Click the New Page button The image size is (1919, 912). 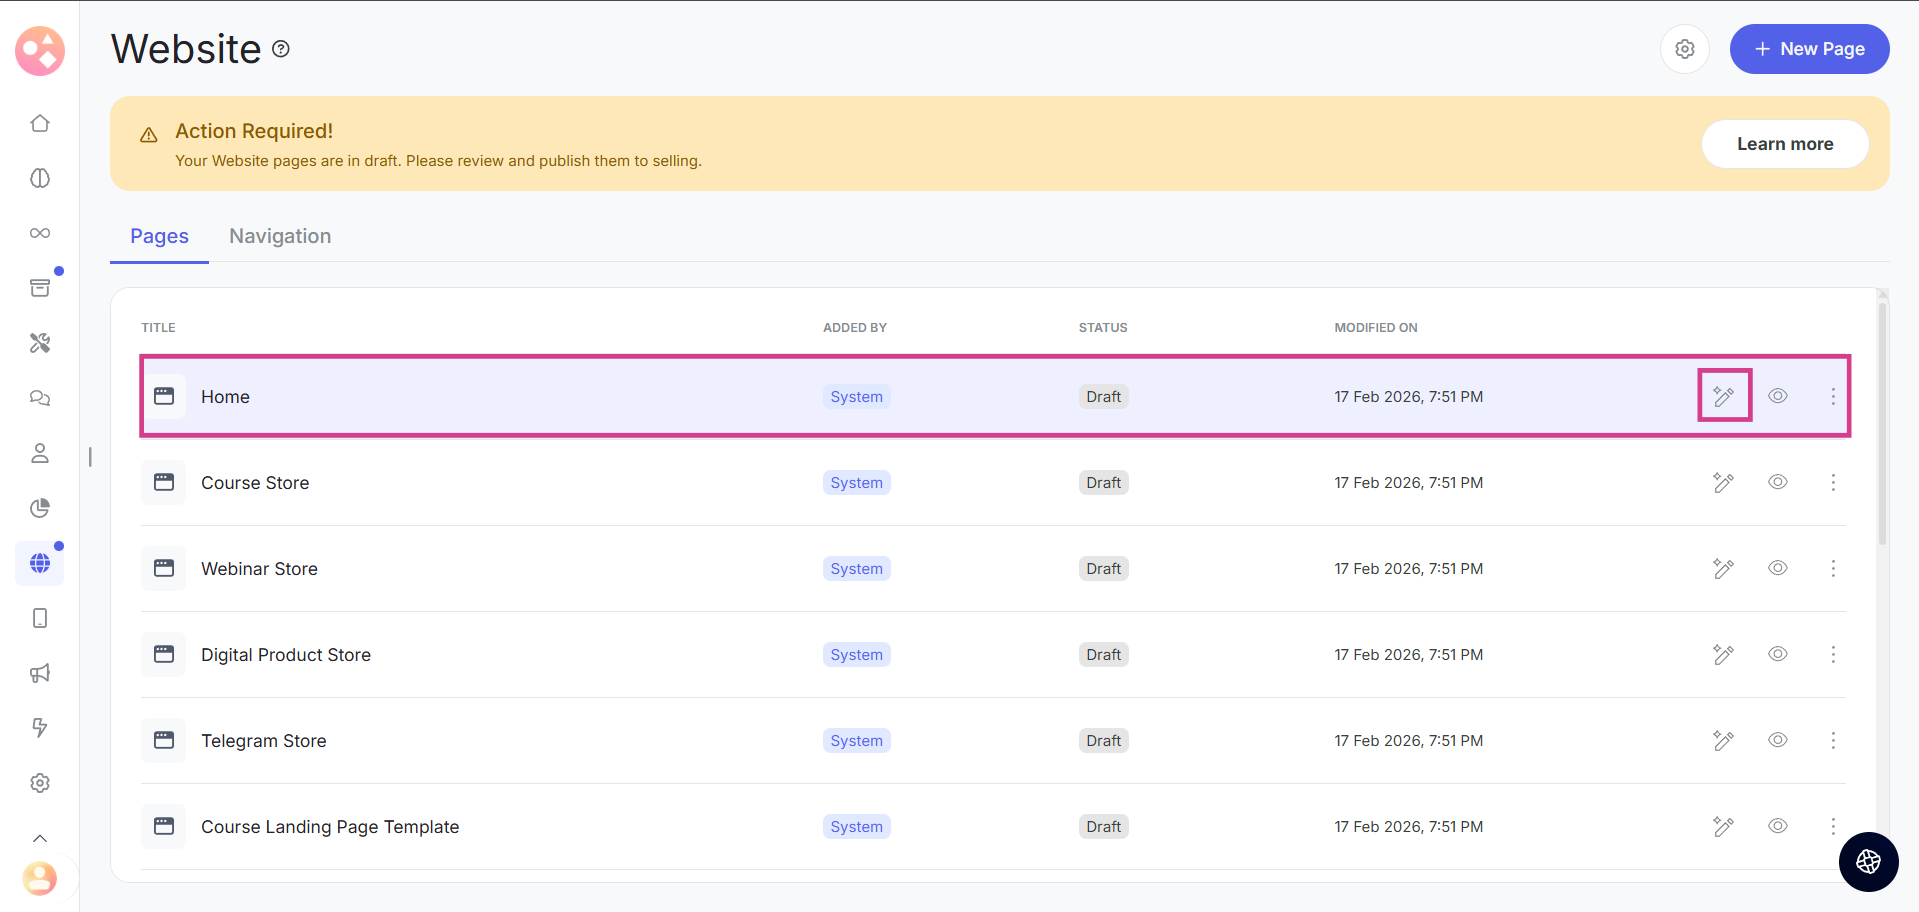pos(1809,49)
